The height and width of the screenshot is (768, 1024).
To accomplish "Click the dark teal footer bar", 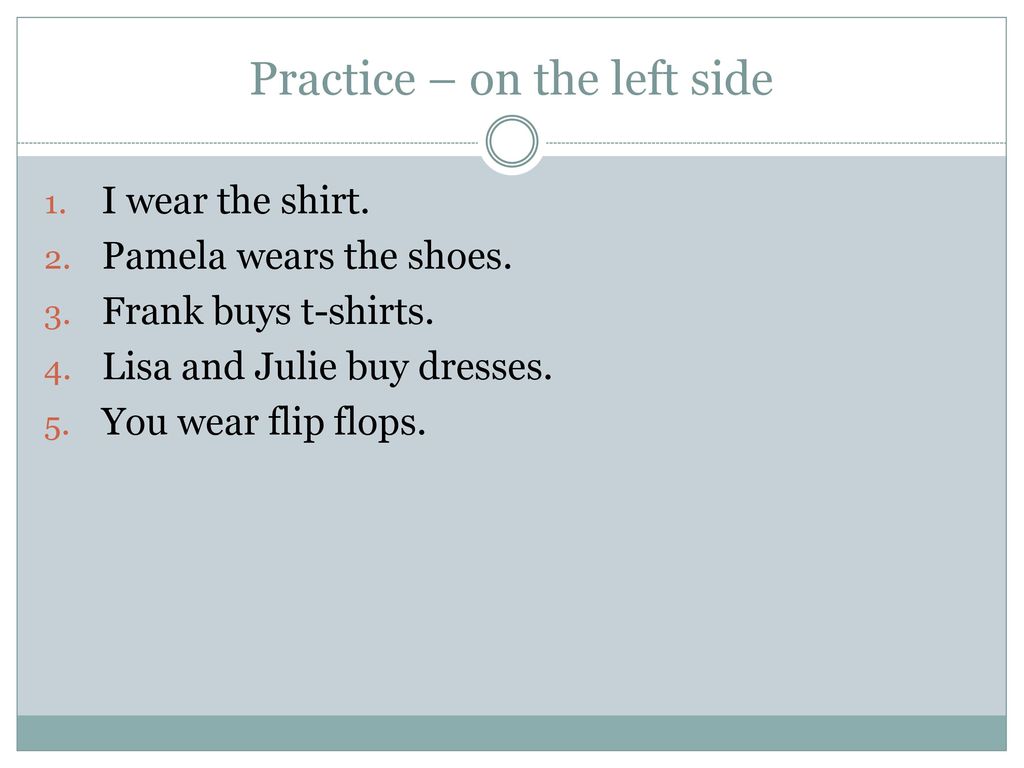I will point(511,733).
